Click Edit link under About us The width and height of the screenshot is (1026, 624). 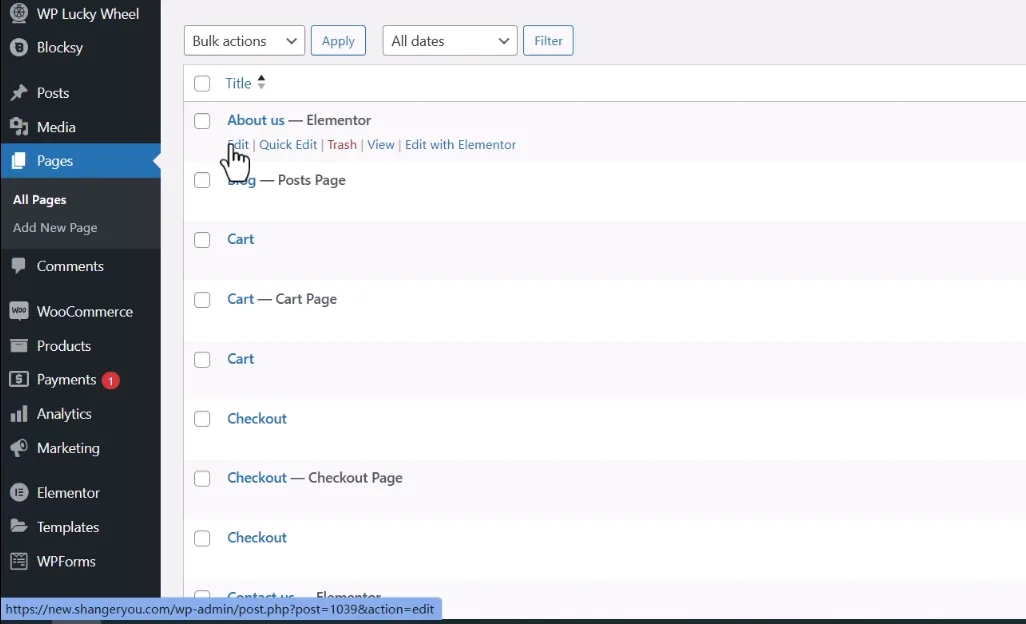[238, 145]
